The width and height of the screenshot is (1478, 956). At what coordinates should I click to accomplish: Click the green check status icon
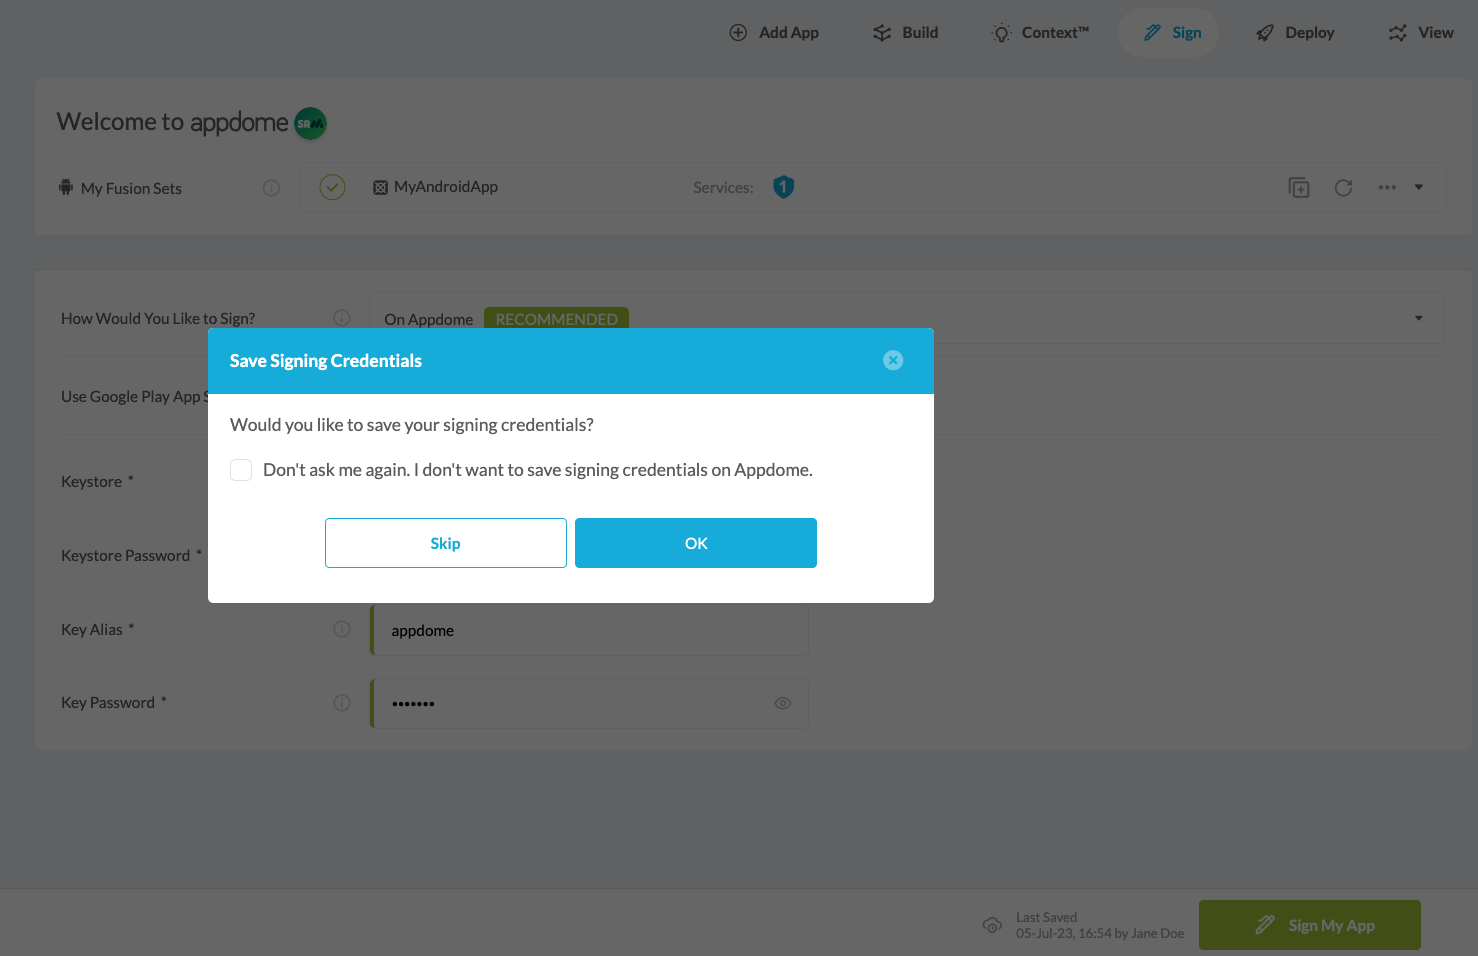(x=332, y=187)
